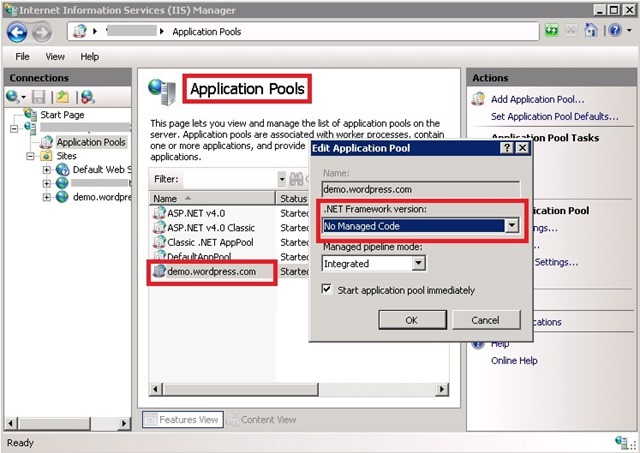Click Connections pane scroll left arrow
The height and width of the screenshot is (453, 640).
11,424
